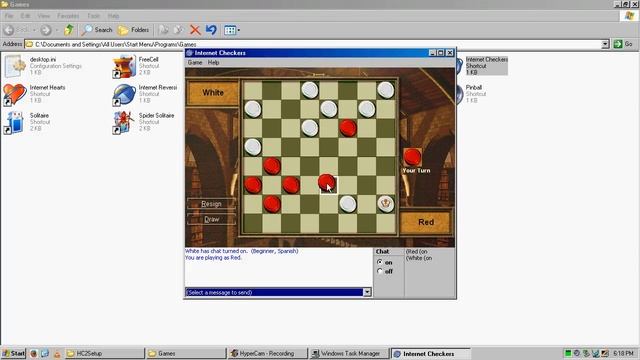Open the File menu in Games window
Screen dimensions: 640x360
9,16
